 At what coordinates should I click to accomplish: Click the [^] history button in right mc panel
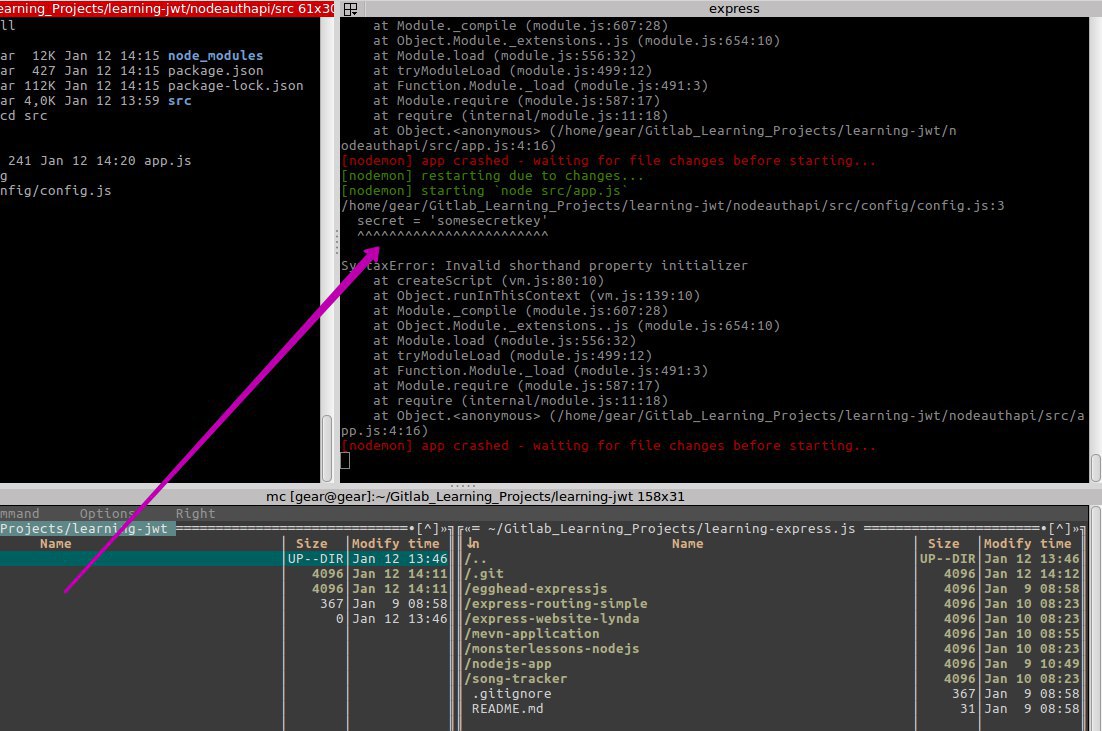pyautogui.click(x=1059, y=529)
